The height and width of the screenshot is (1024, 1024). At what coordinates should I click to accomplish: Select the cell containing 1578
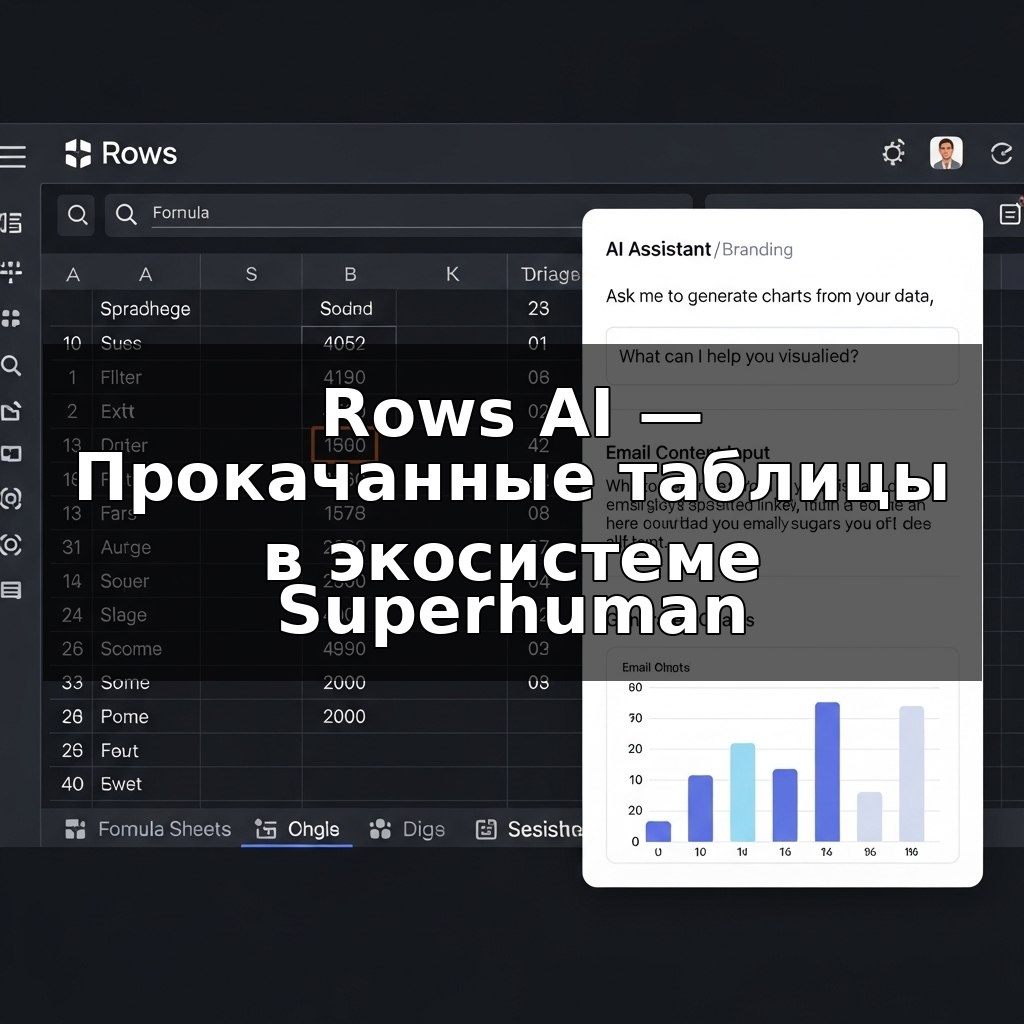click(x=344, y=513)
